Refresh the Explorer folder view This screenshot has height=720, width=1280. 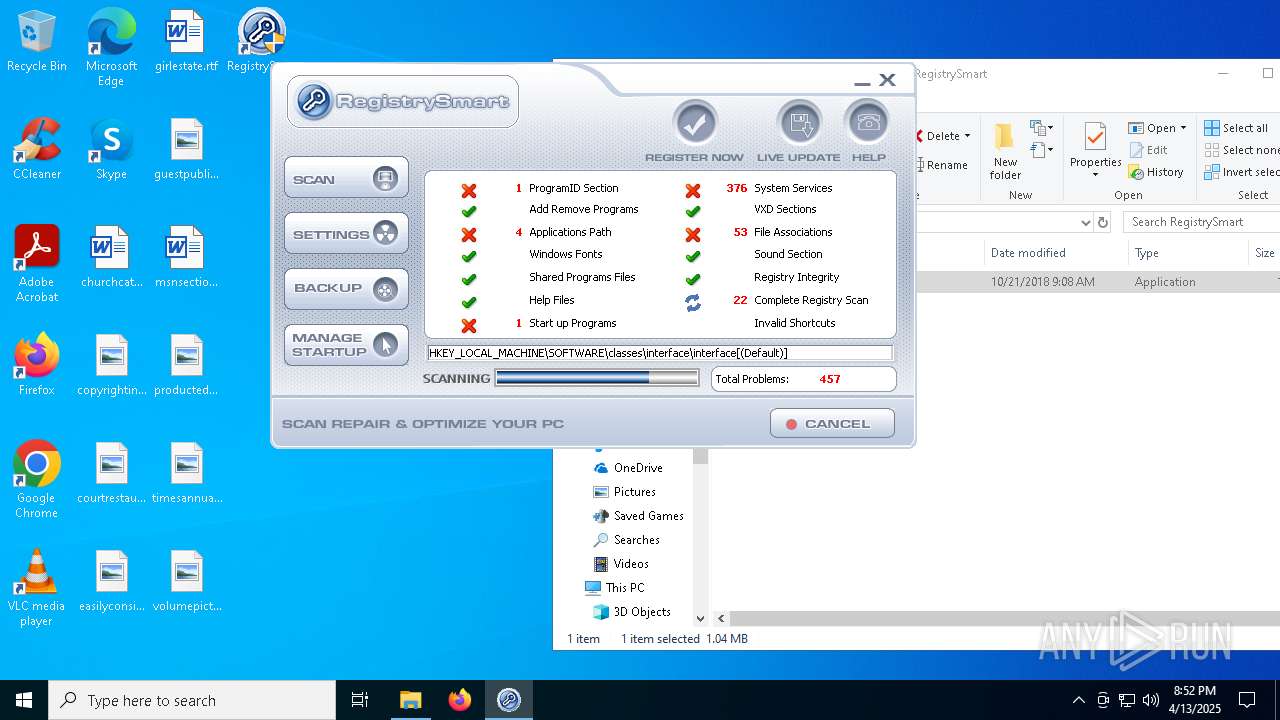1103,222
